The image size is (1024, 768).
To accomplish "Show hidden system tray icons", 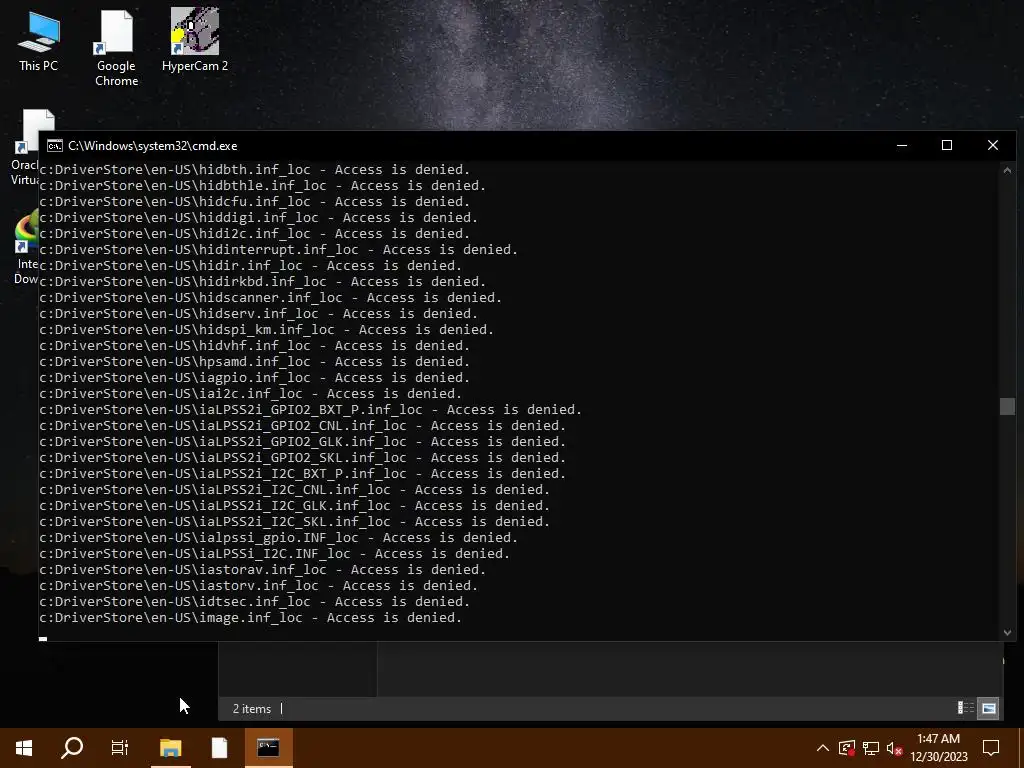I will pos(823,748).
